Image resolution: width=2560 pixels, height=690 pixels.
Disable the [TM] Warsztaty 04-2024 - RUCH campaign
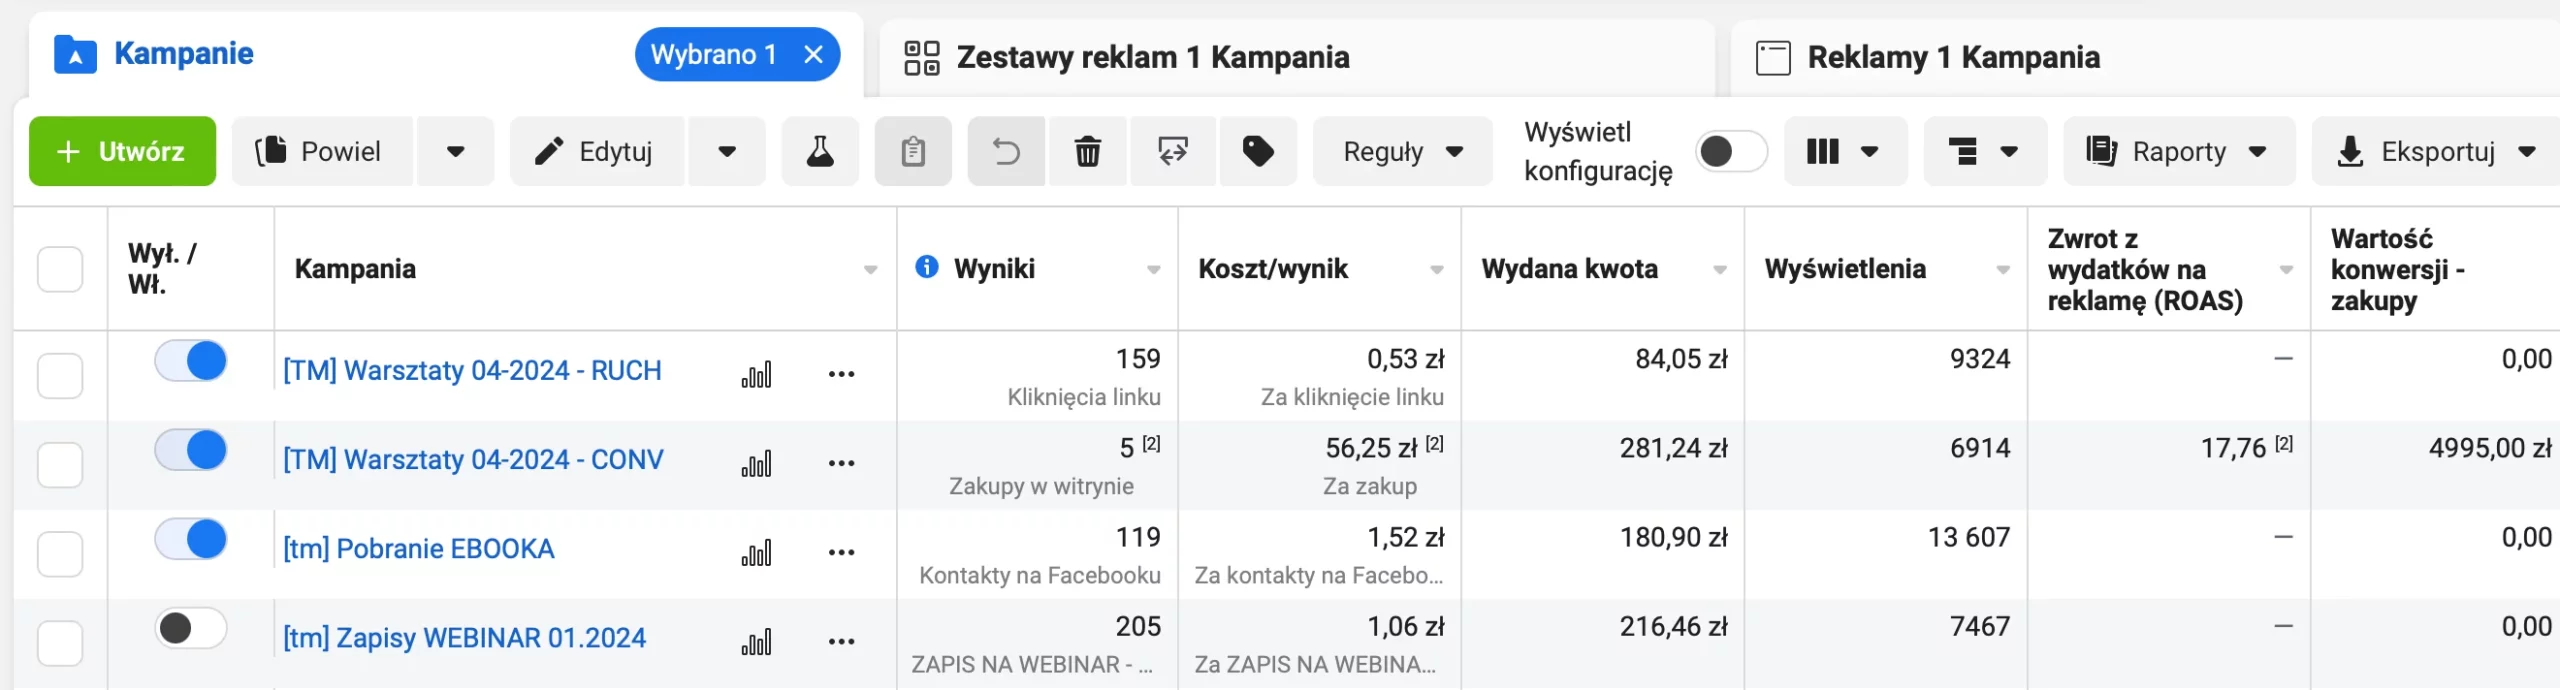coord(190,362)
